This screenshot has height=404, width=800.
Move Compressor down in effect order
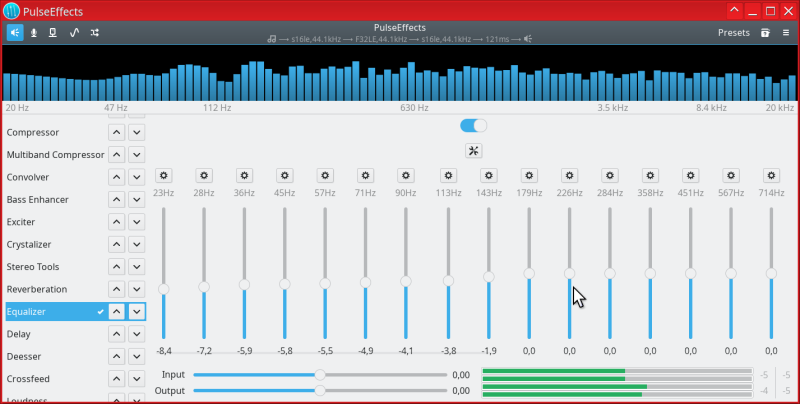pyautogui.click(x=137, y=132)
